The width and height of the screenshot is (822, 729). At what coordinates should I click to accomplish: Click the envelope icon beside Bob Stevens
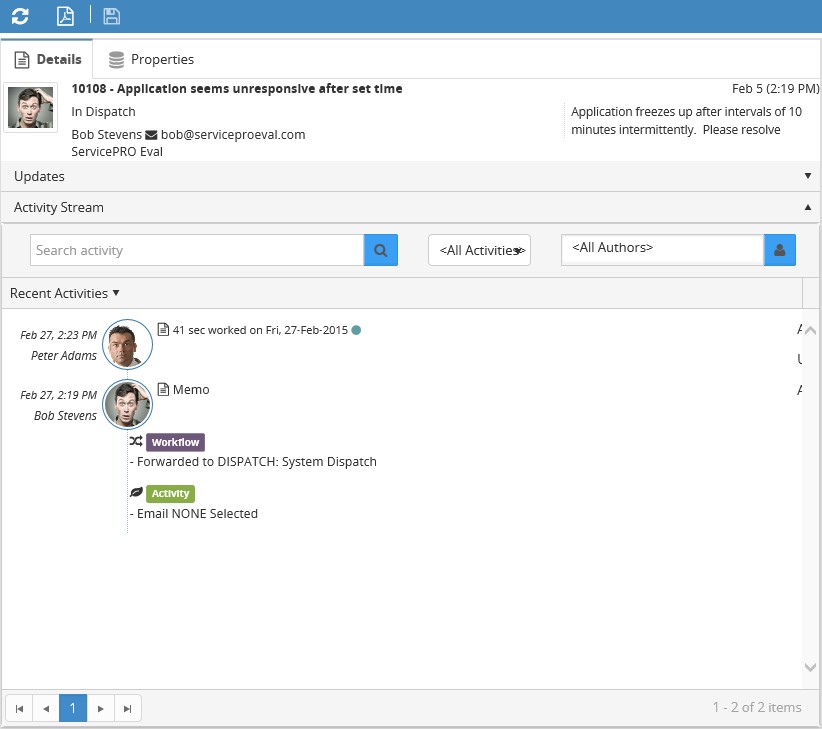152,135
